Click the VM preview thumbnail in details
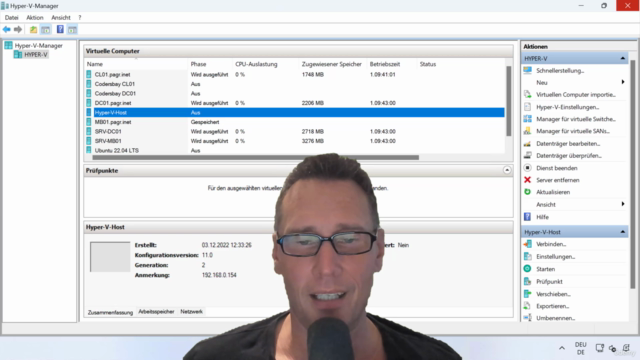Image resolution: width=640 pixels, height=360 pixels. pyautogui.click(x=110, y=257)
